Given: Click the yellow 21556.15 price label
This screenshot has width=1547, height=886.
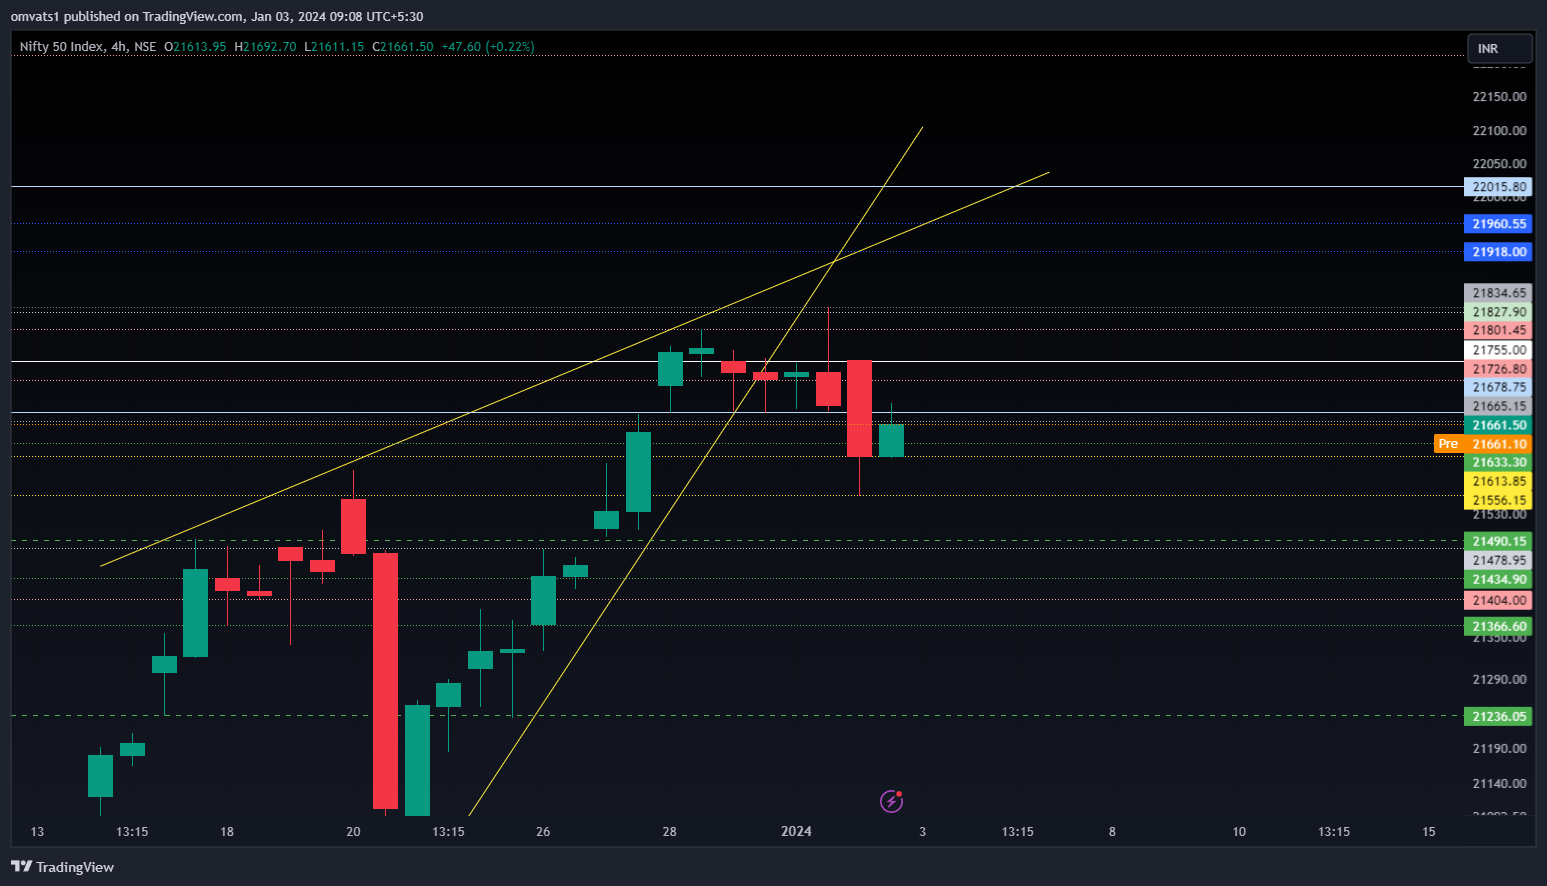Looking at the screenshot, I should pos(1498,500).
